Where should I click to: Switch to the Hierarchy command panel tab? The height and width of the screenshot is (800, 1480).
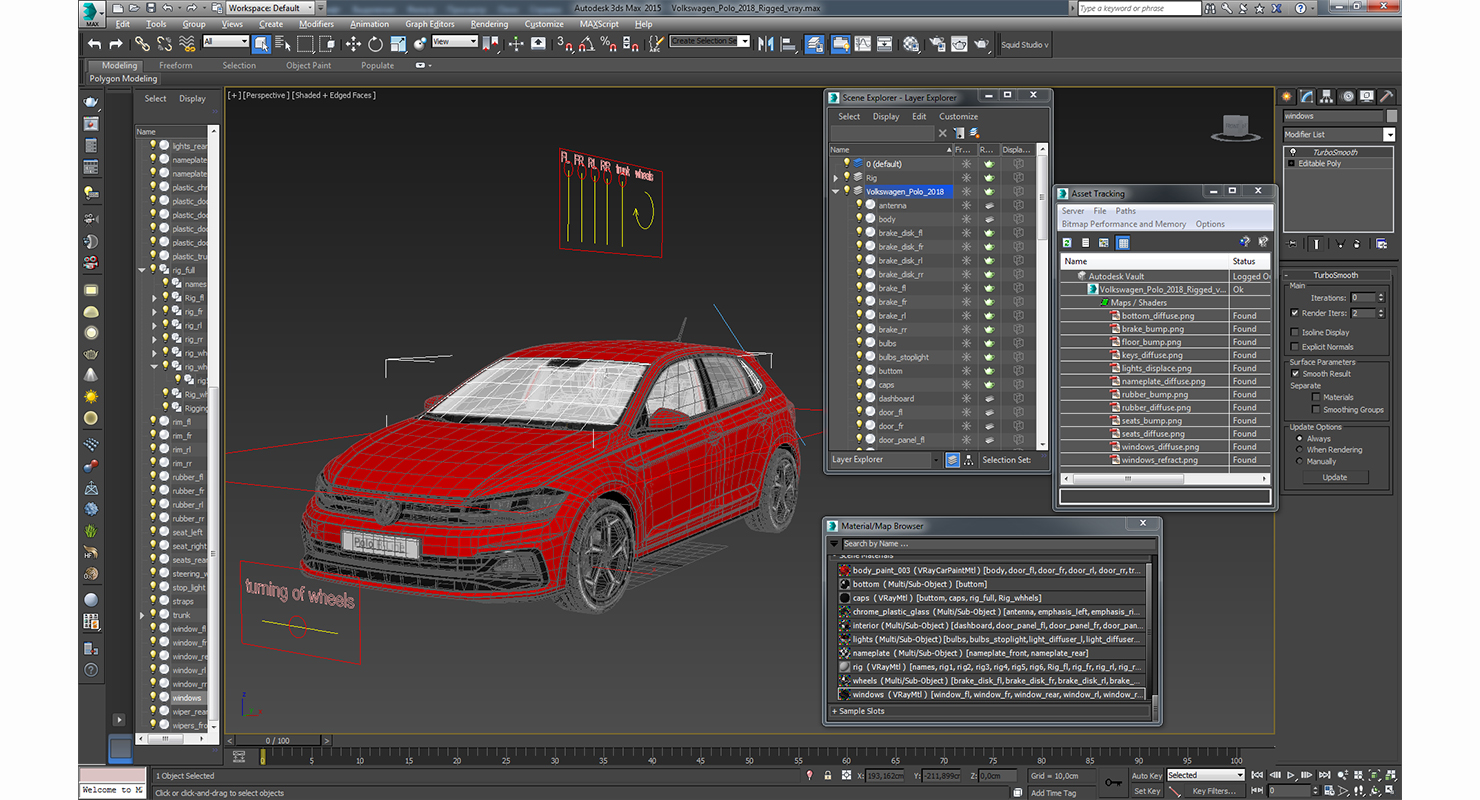[x=1327, y=97]
